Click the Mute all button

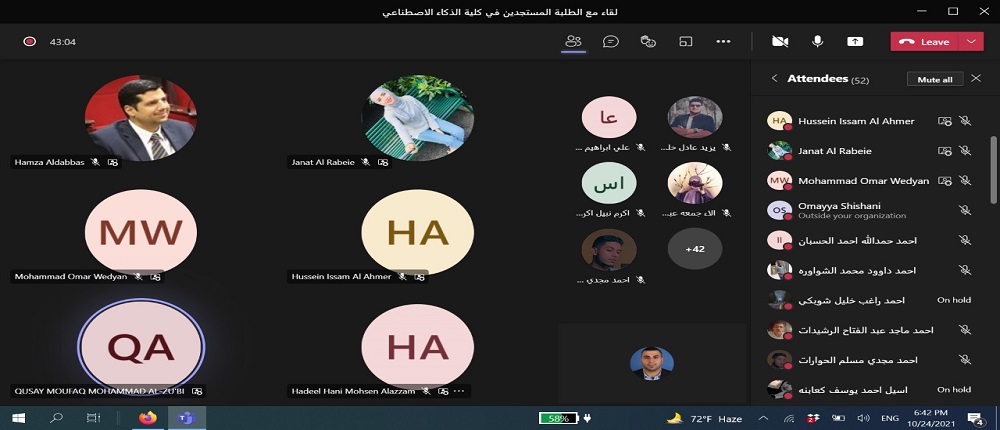click(935, 79)
